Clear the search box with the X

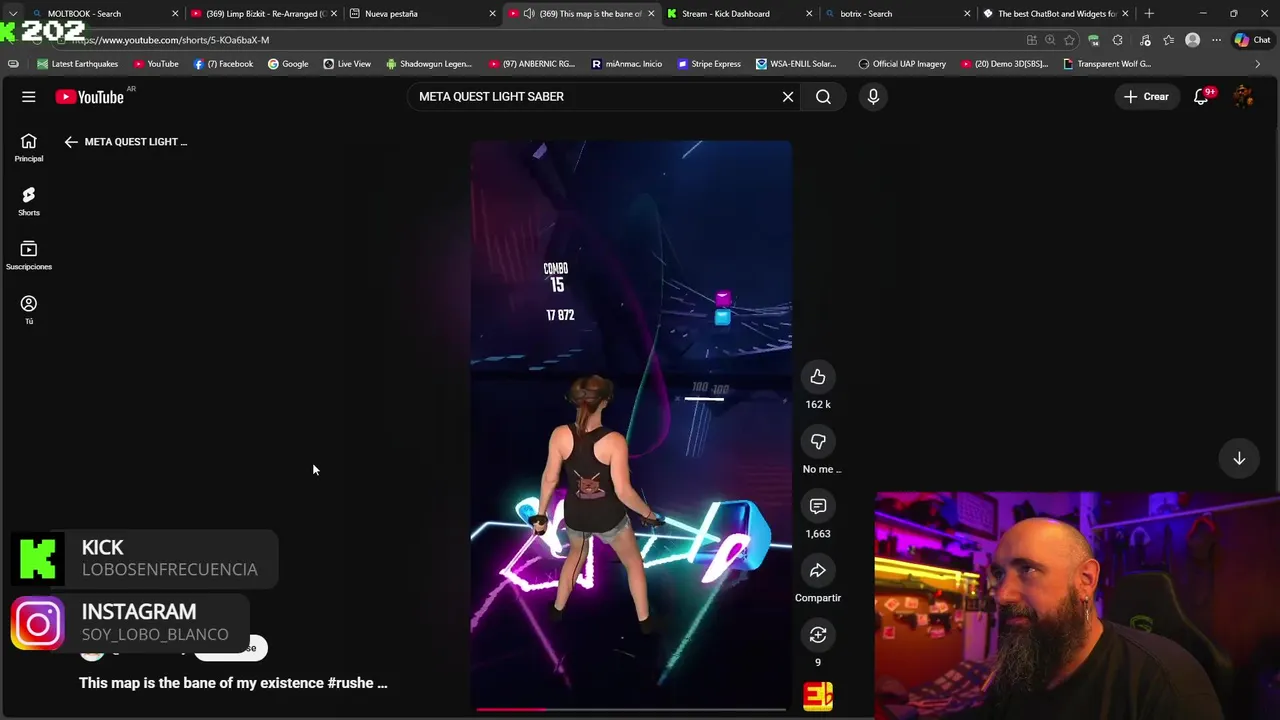[x=788, y=97]
